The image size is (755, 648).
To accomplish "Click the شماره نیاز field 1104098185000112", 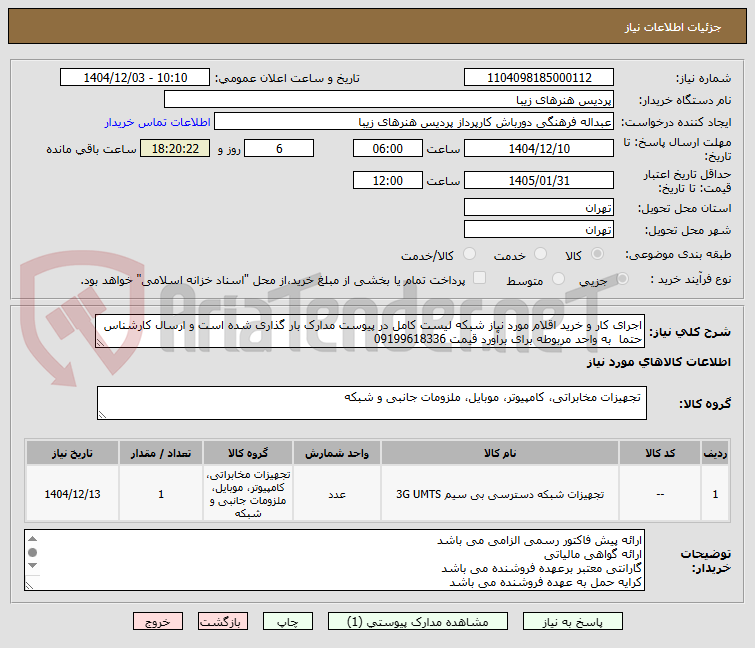I will tap(539, 78).
